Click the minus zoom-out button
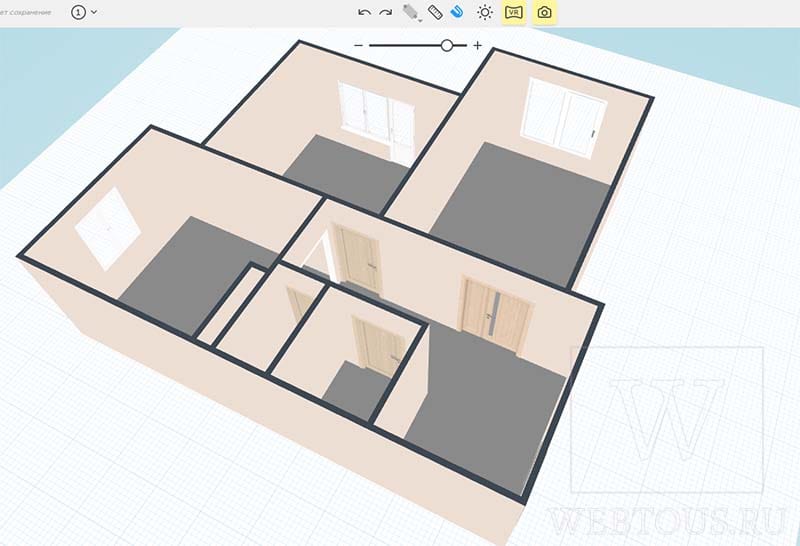 pos(359,45)
